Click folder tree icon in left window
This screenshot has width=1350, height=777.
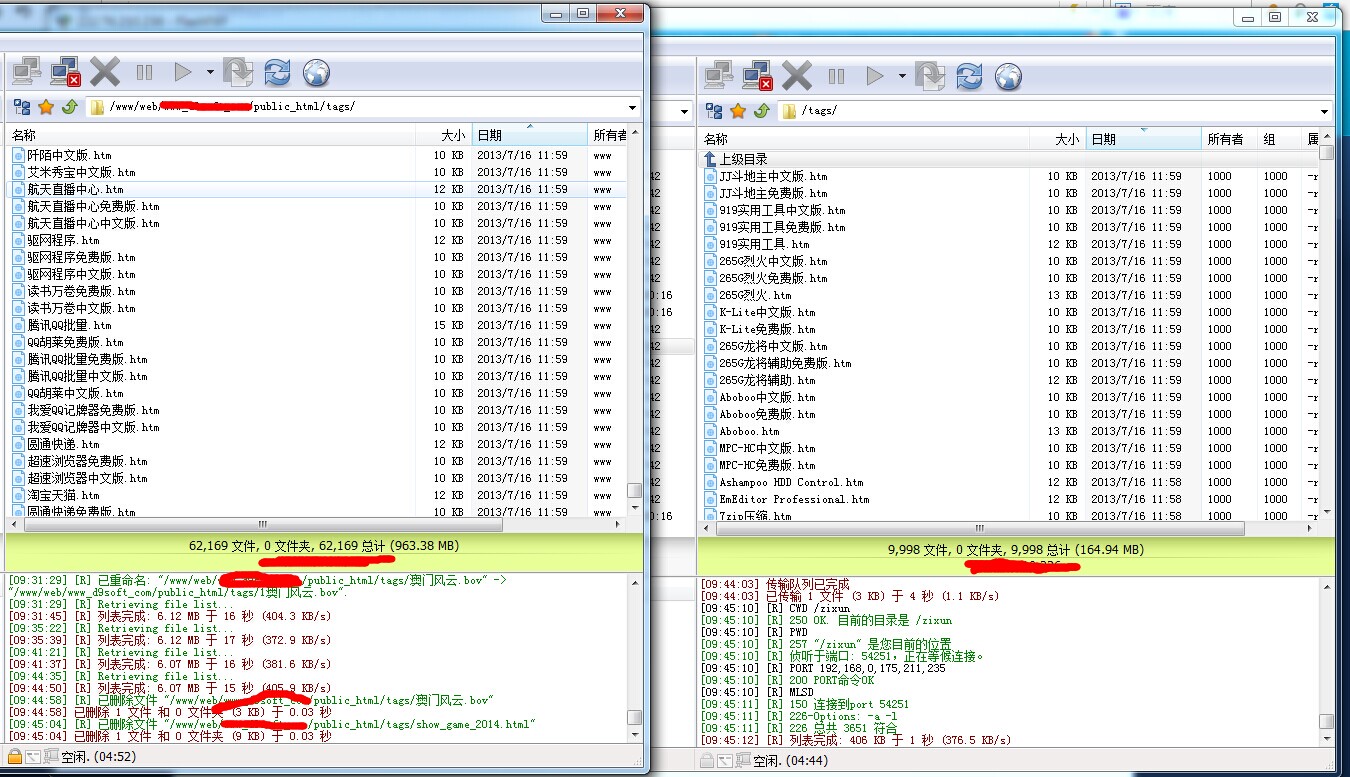point(21,107)
